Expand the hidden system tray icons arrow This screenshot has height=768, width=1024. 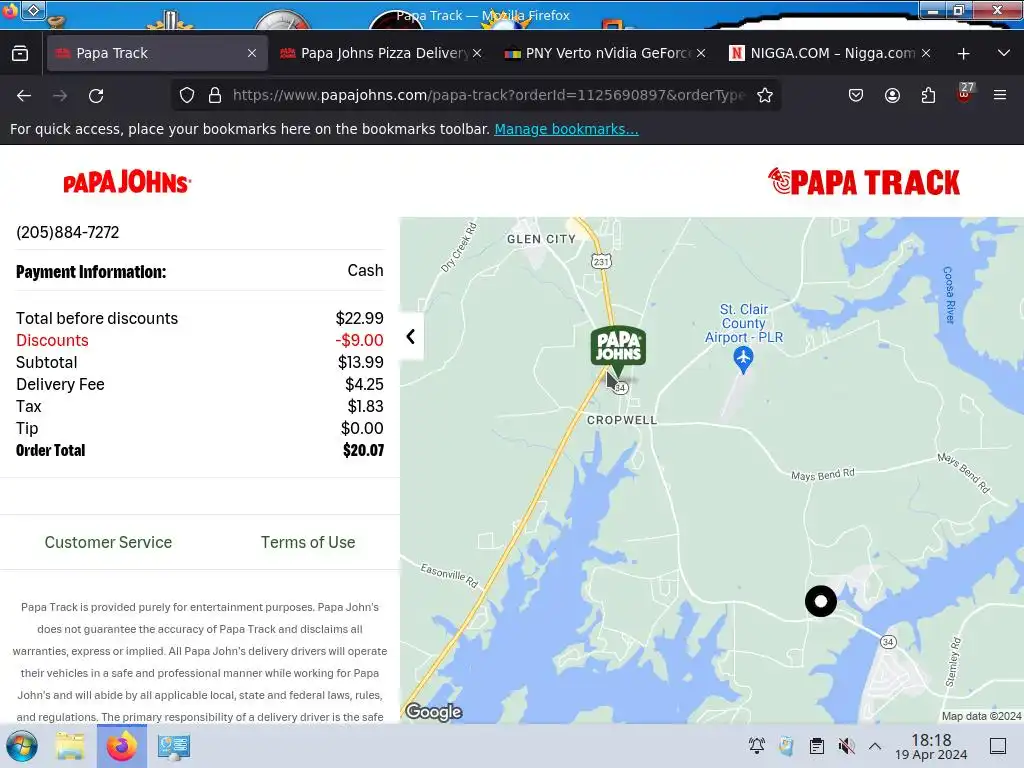[x=875, y=746]
